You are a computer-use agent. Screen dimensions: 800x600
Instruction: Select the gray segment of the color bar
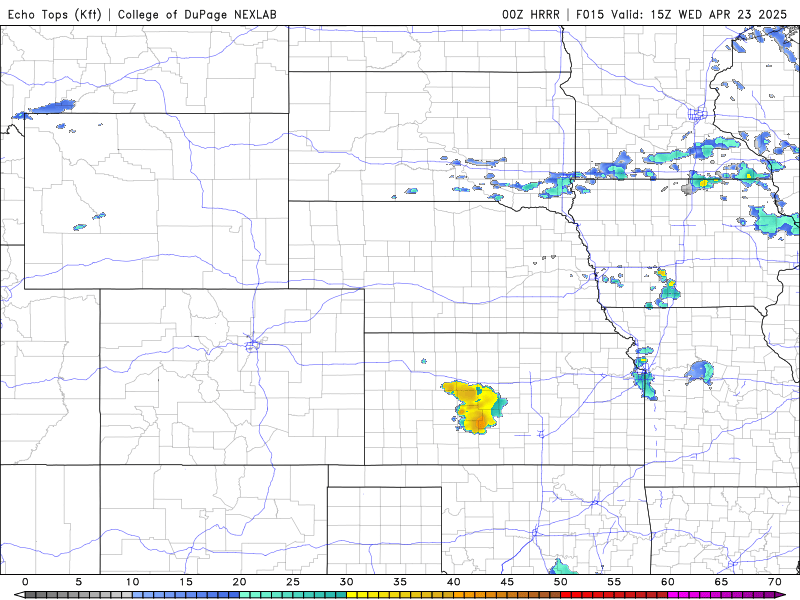point(79,595)
